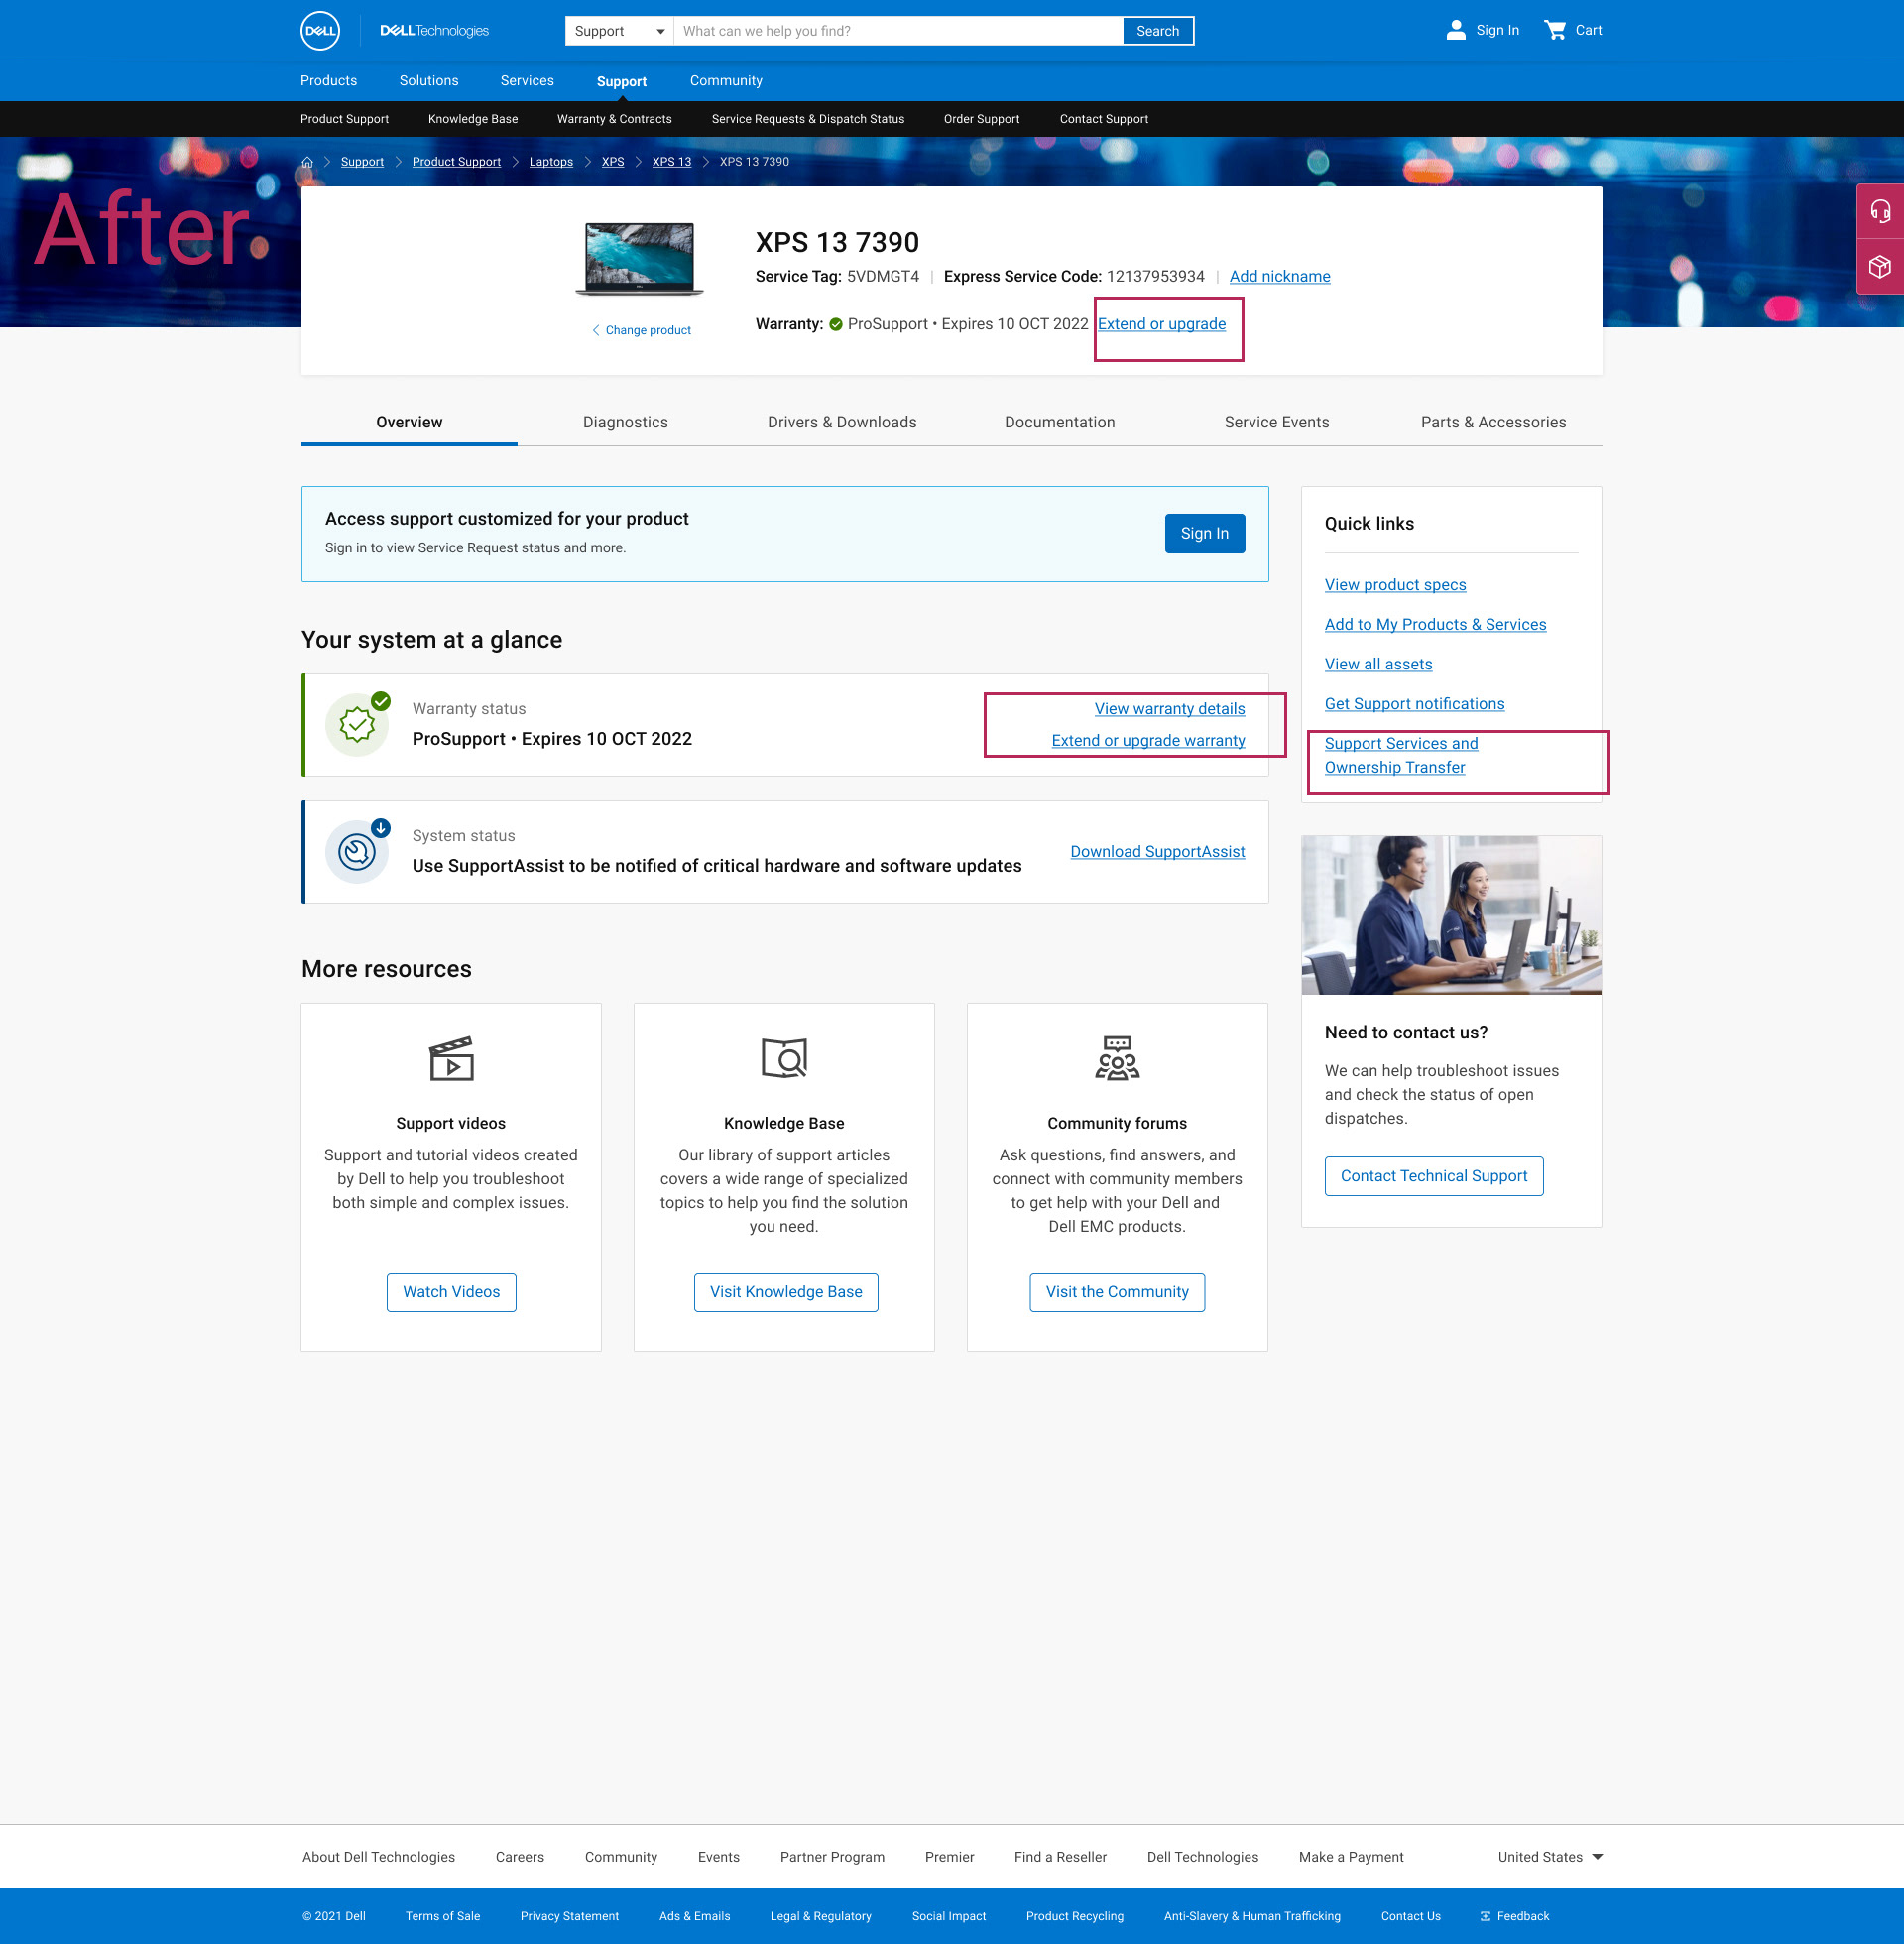Image resolution: width=1904 pixels, height=1944 pixels.
Task: Select Warranty & Contracts in the subnav
Action: pos(615,119)
